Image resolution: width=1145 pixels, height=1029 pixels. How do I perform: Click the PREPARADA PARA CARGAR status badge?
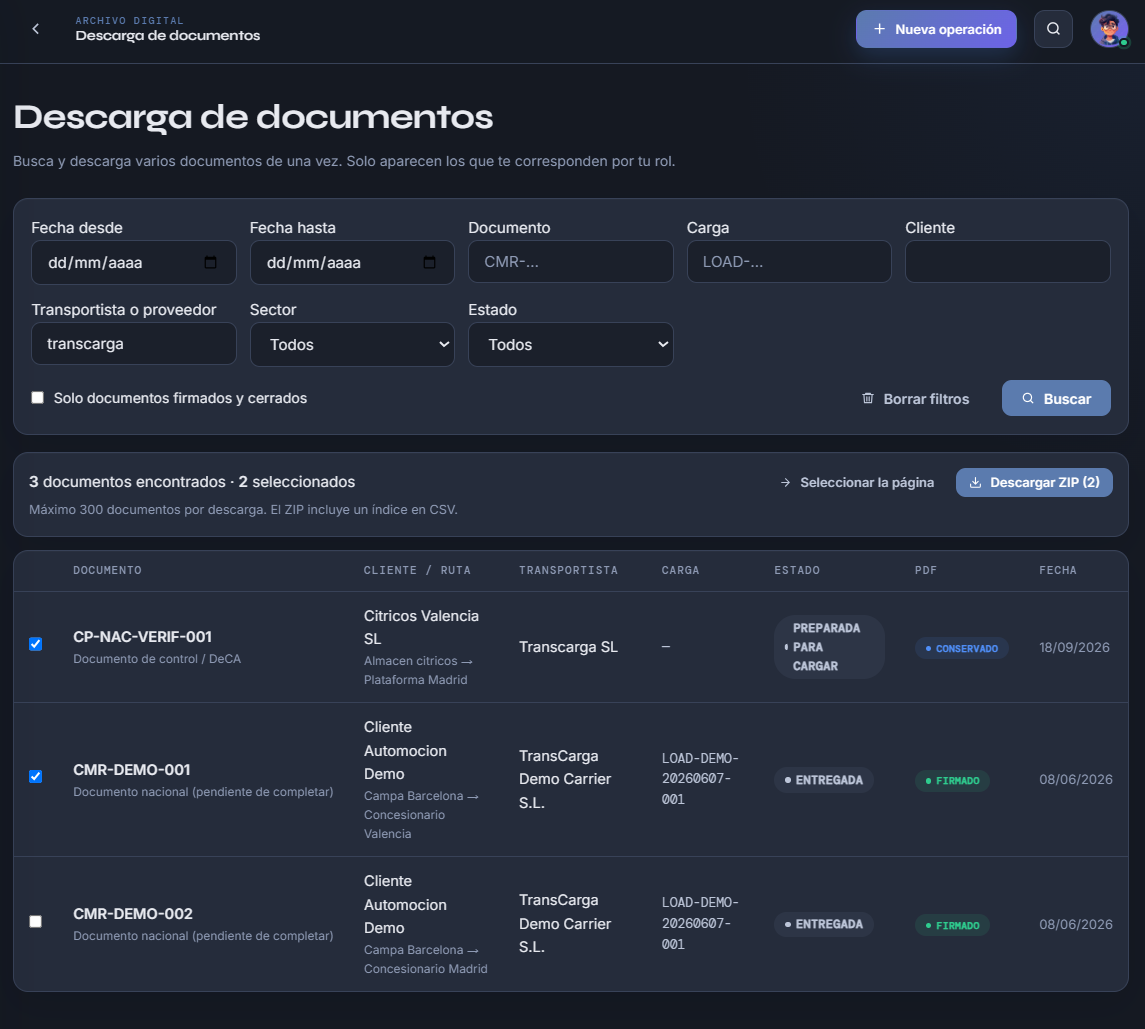point(829,647)
